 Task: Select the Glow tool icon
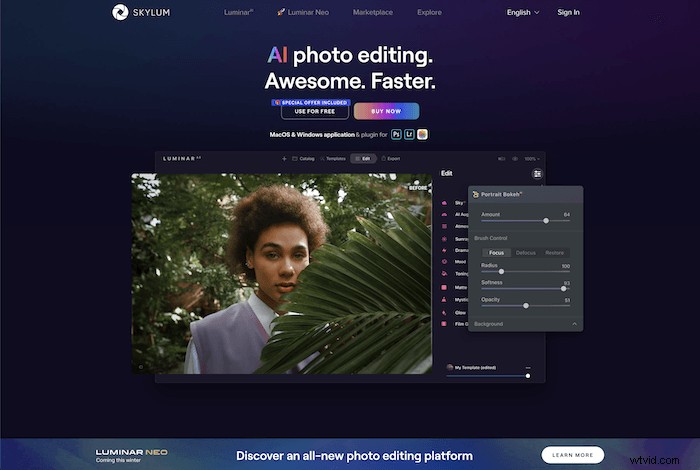444,312
